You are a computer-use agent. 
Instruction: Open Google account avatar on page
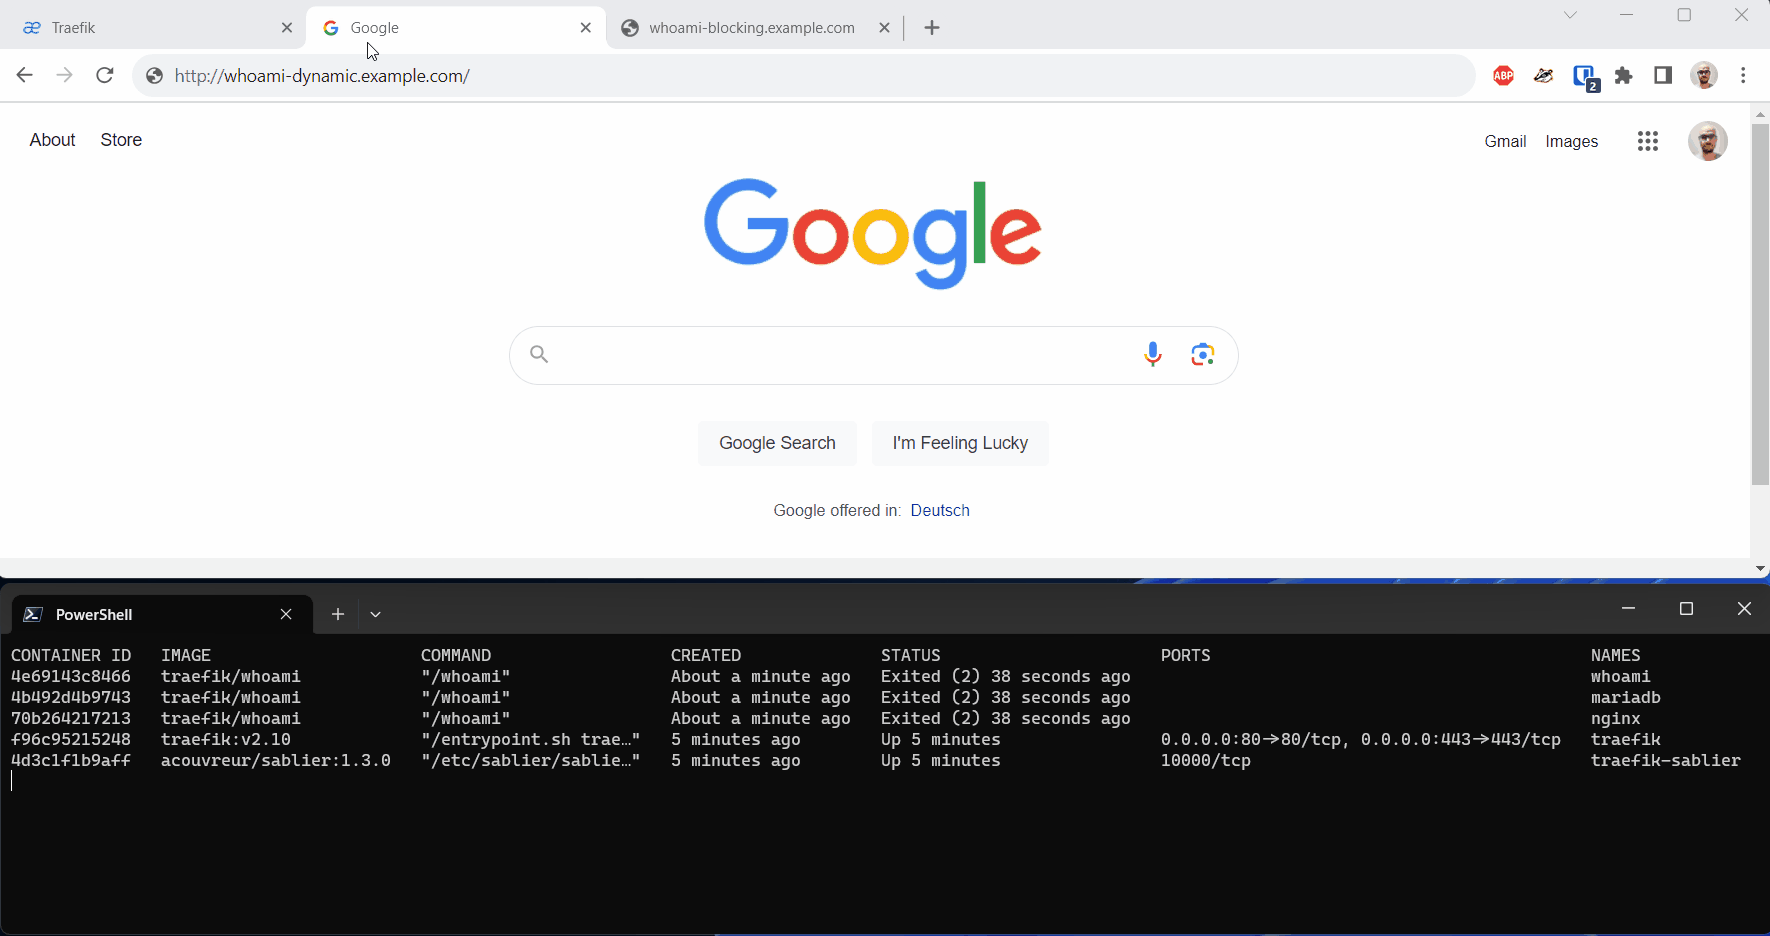(x=1708, y=141)
